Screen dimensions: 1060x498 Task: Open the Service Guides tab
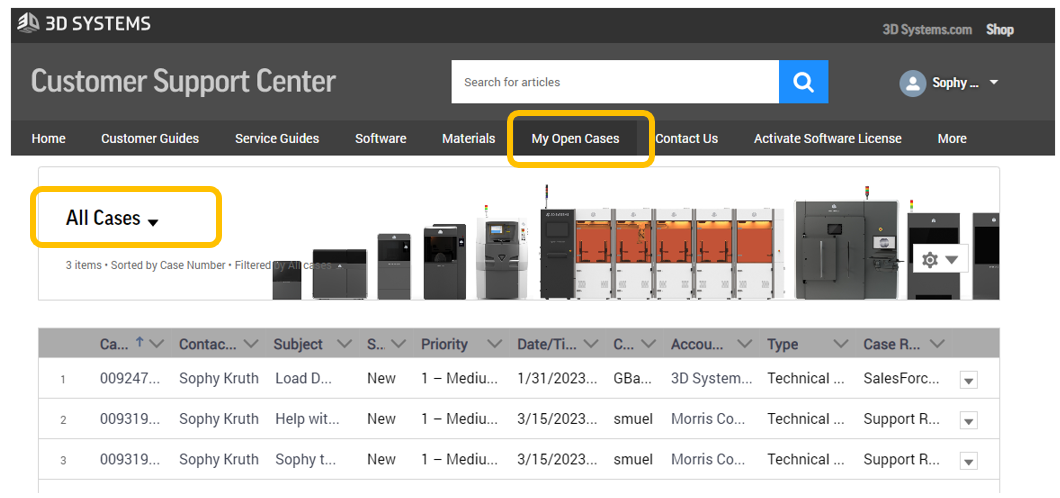click(277, 139)
